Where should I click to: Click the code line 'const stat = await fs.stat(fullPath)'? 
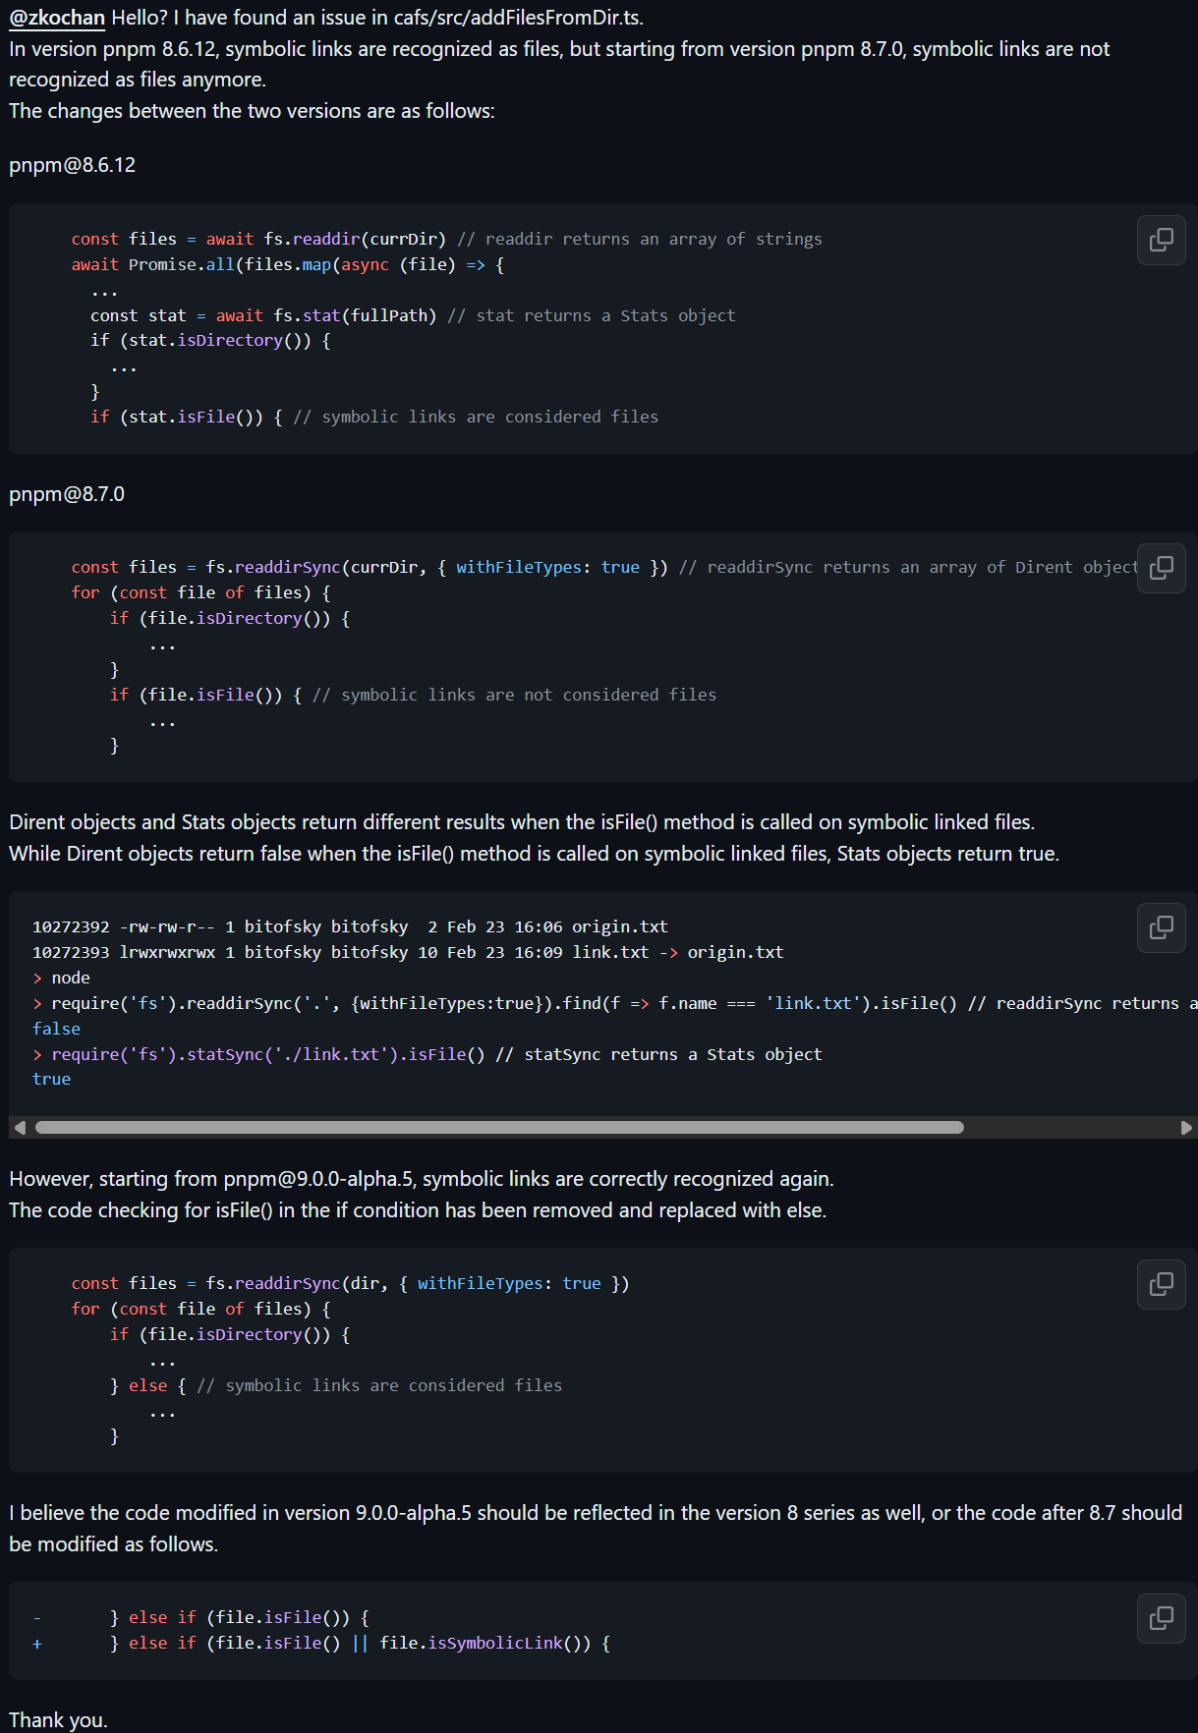[263, 316]
